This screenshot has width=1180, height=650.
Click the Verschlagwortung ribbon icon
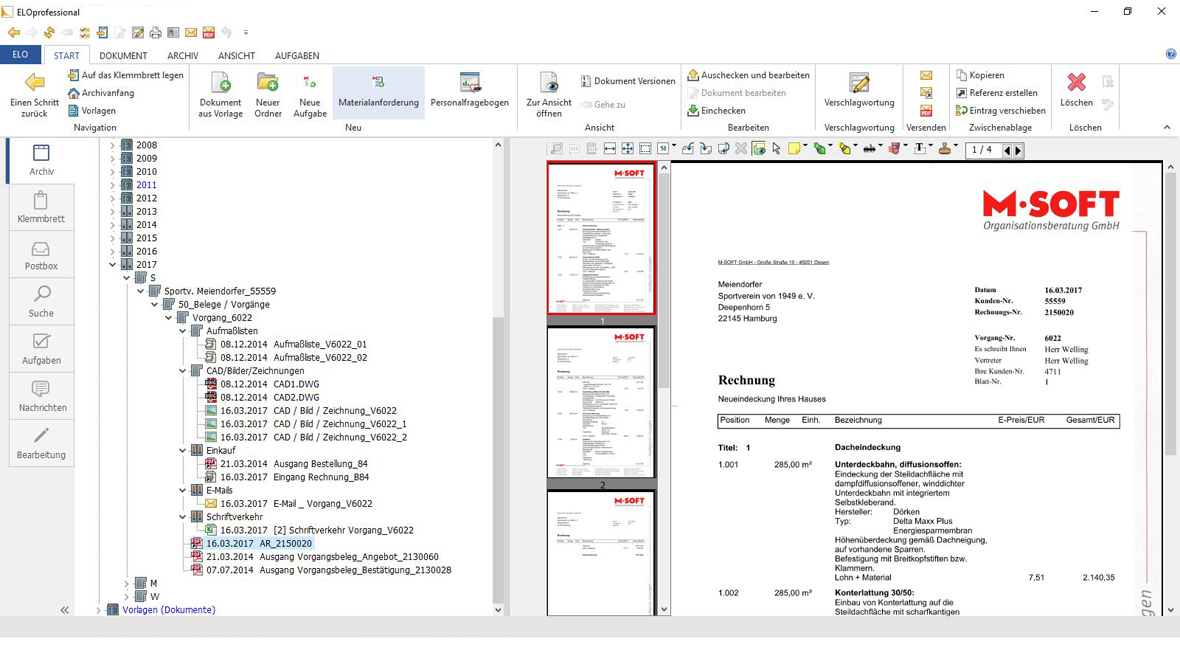pos(858,89)
